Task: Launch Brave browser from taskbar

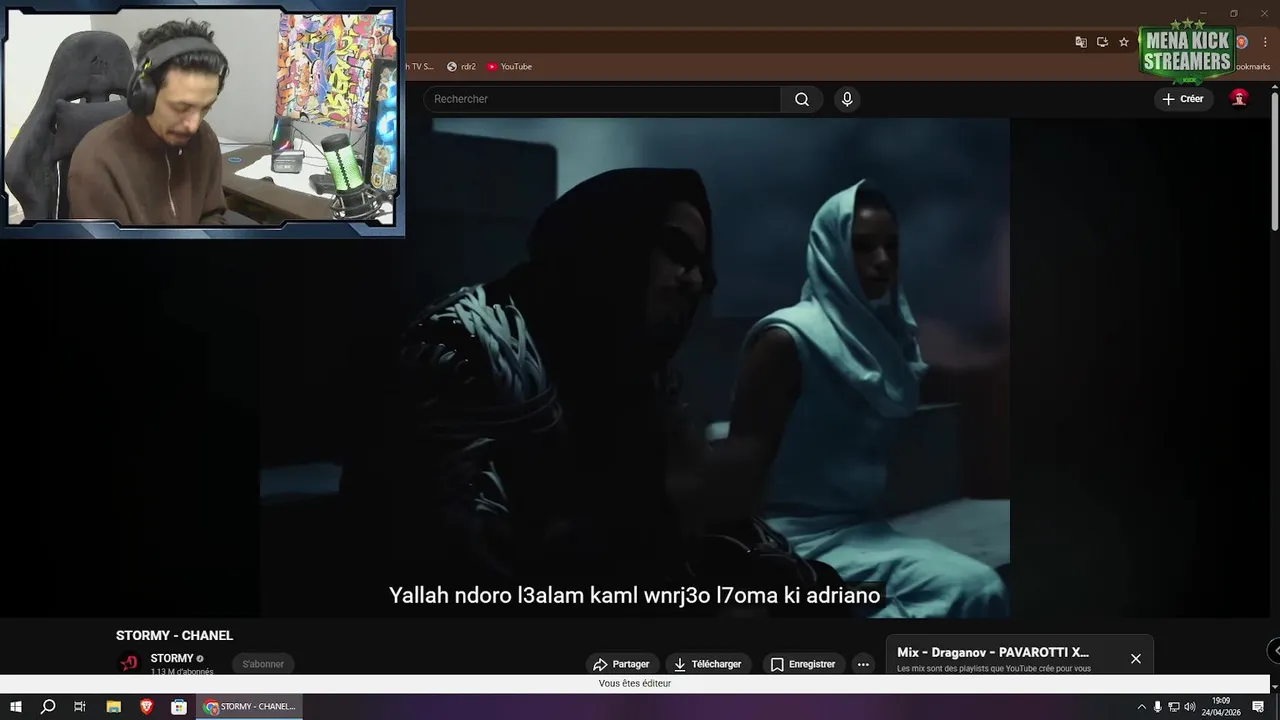Action: (x=147, y=707)
